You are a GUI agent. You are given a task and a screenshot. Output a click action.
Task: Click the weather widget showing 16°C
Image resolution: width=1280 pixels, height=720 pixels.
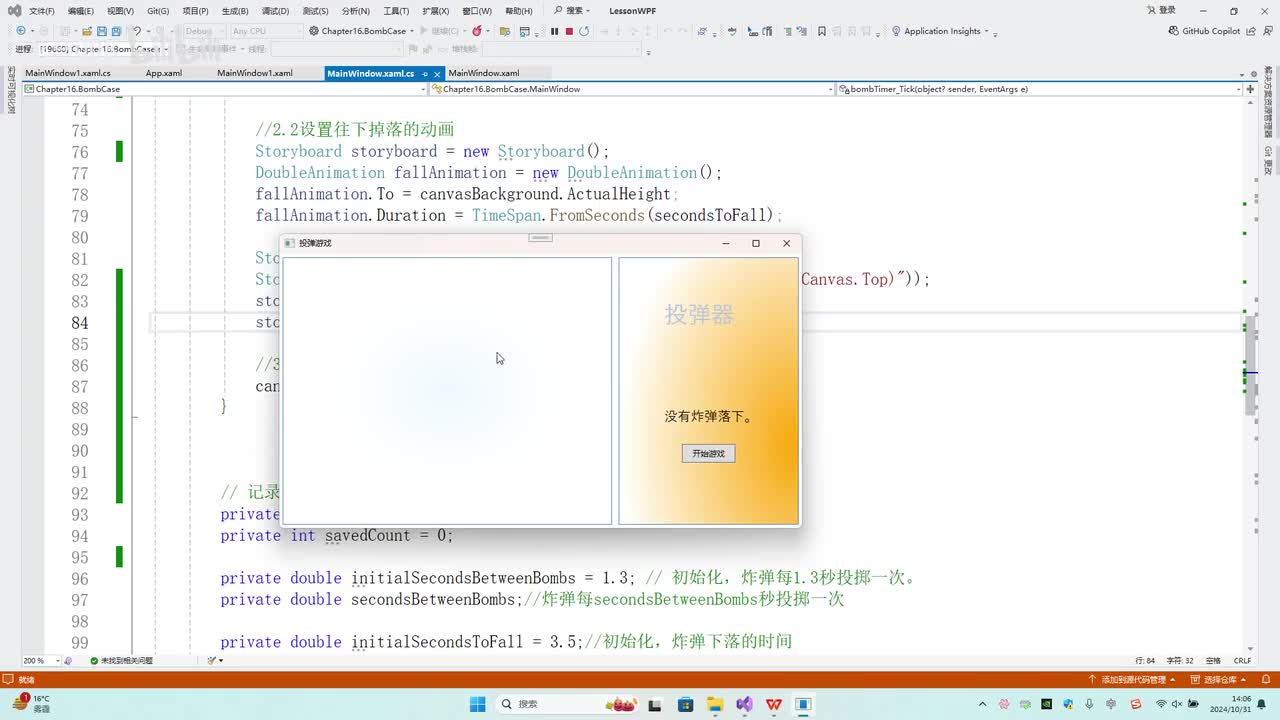click(x=30, y=703)
